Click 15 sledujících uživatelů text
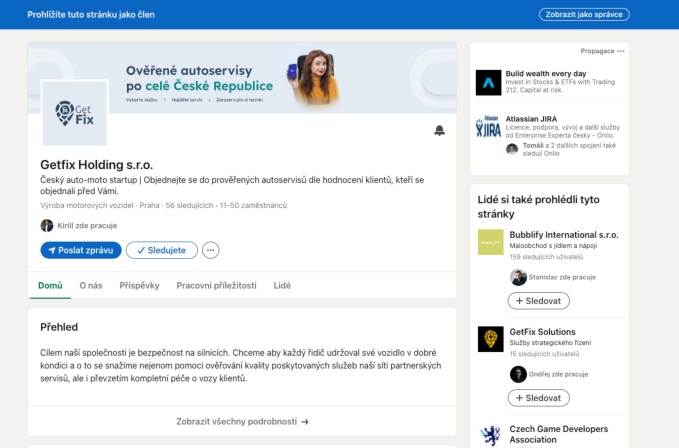The height and width of the screenshot is (448, 679). pyautogui.click(x=544, y=354)
